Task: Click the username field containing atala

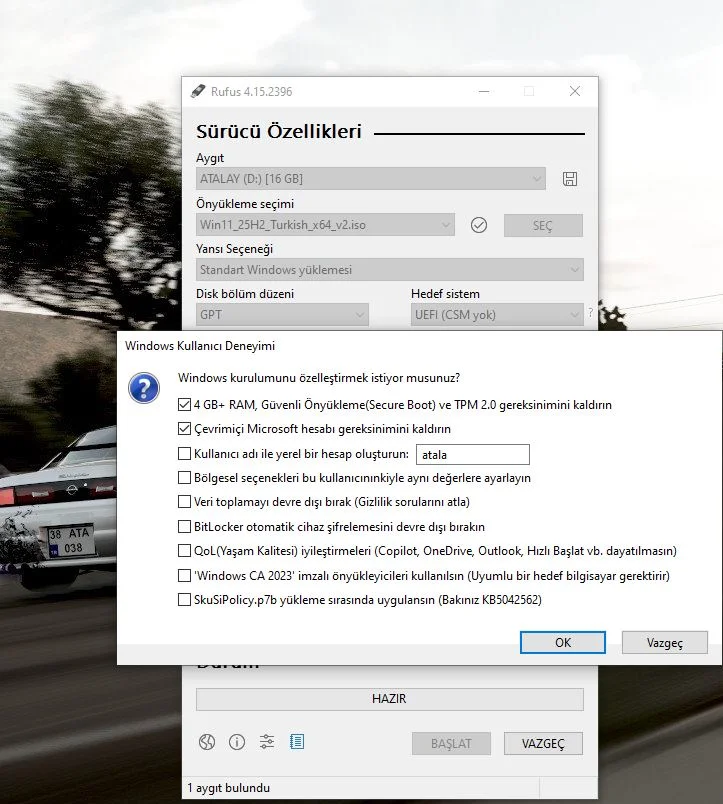Action: pos(473,455)
